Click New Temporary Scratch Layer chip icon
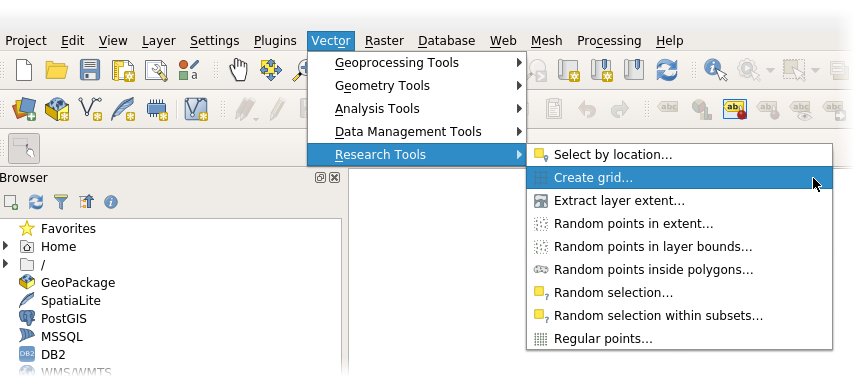857x384 pixels. [157, 110]
